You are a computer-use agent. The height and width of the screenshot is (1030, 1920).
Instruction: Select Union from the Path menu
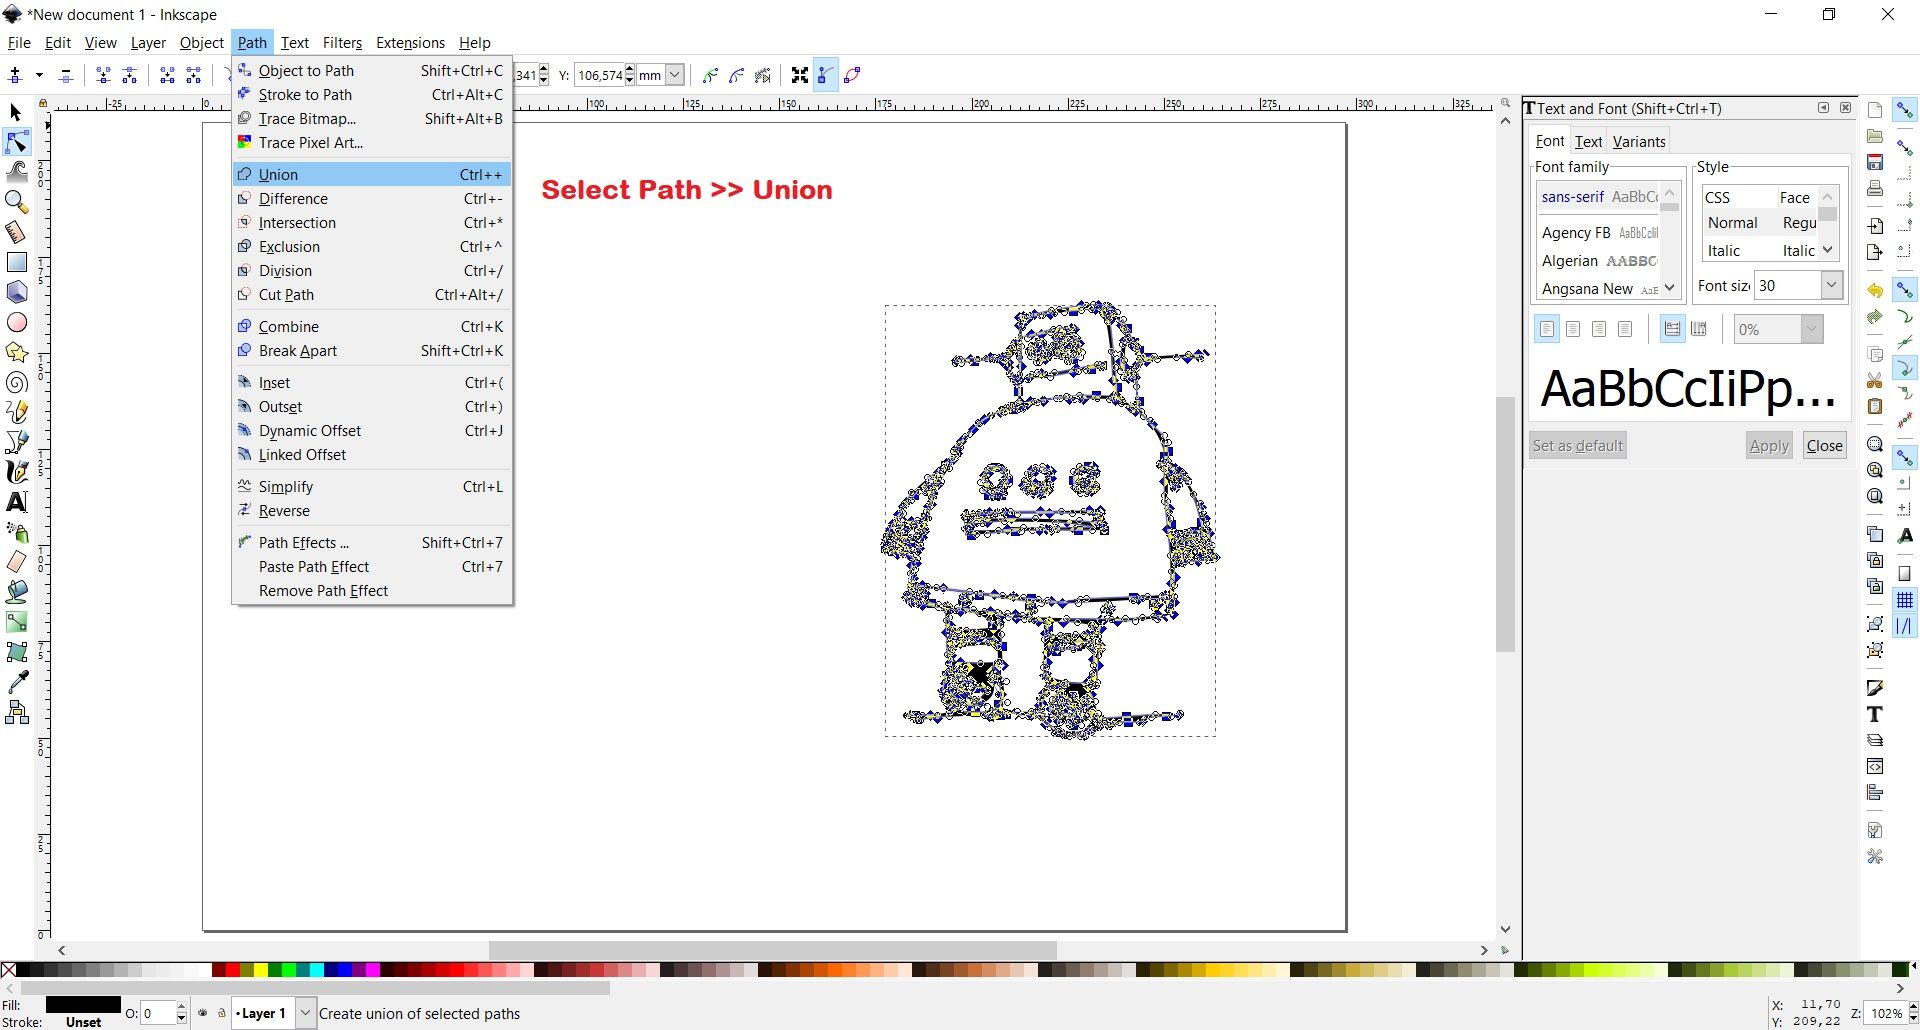point(277,174)
